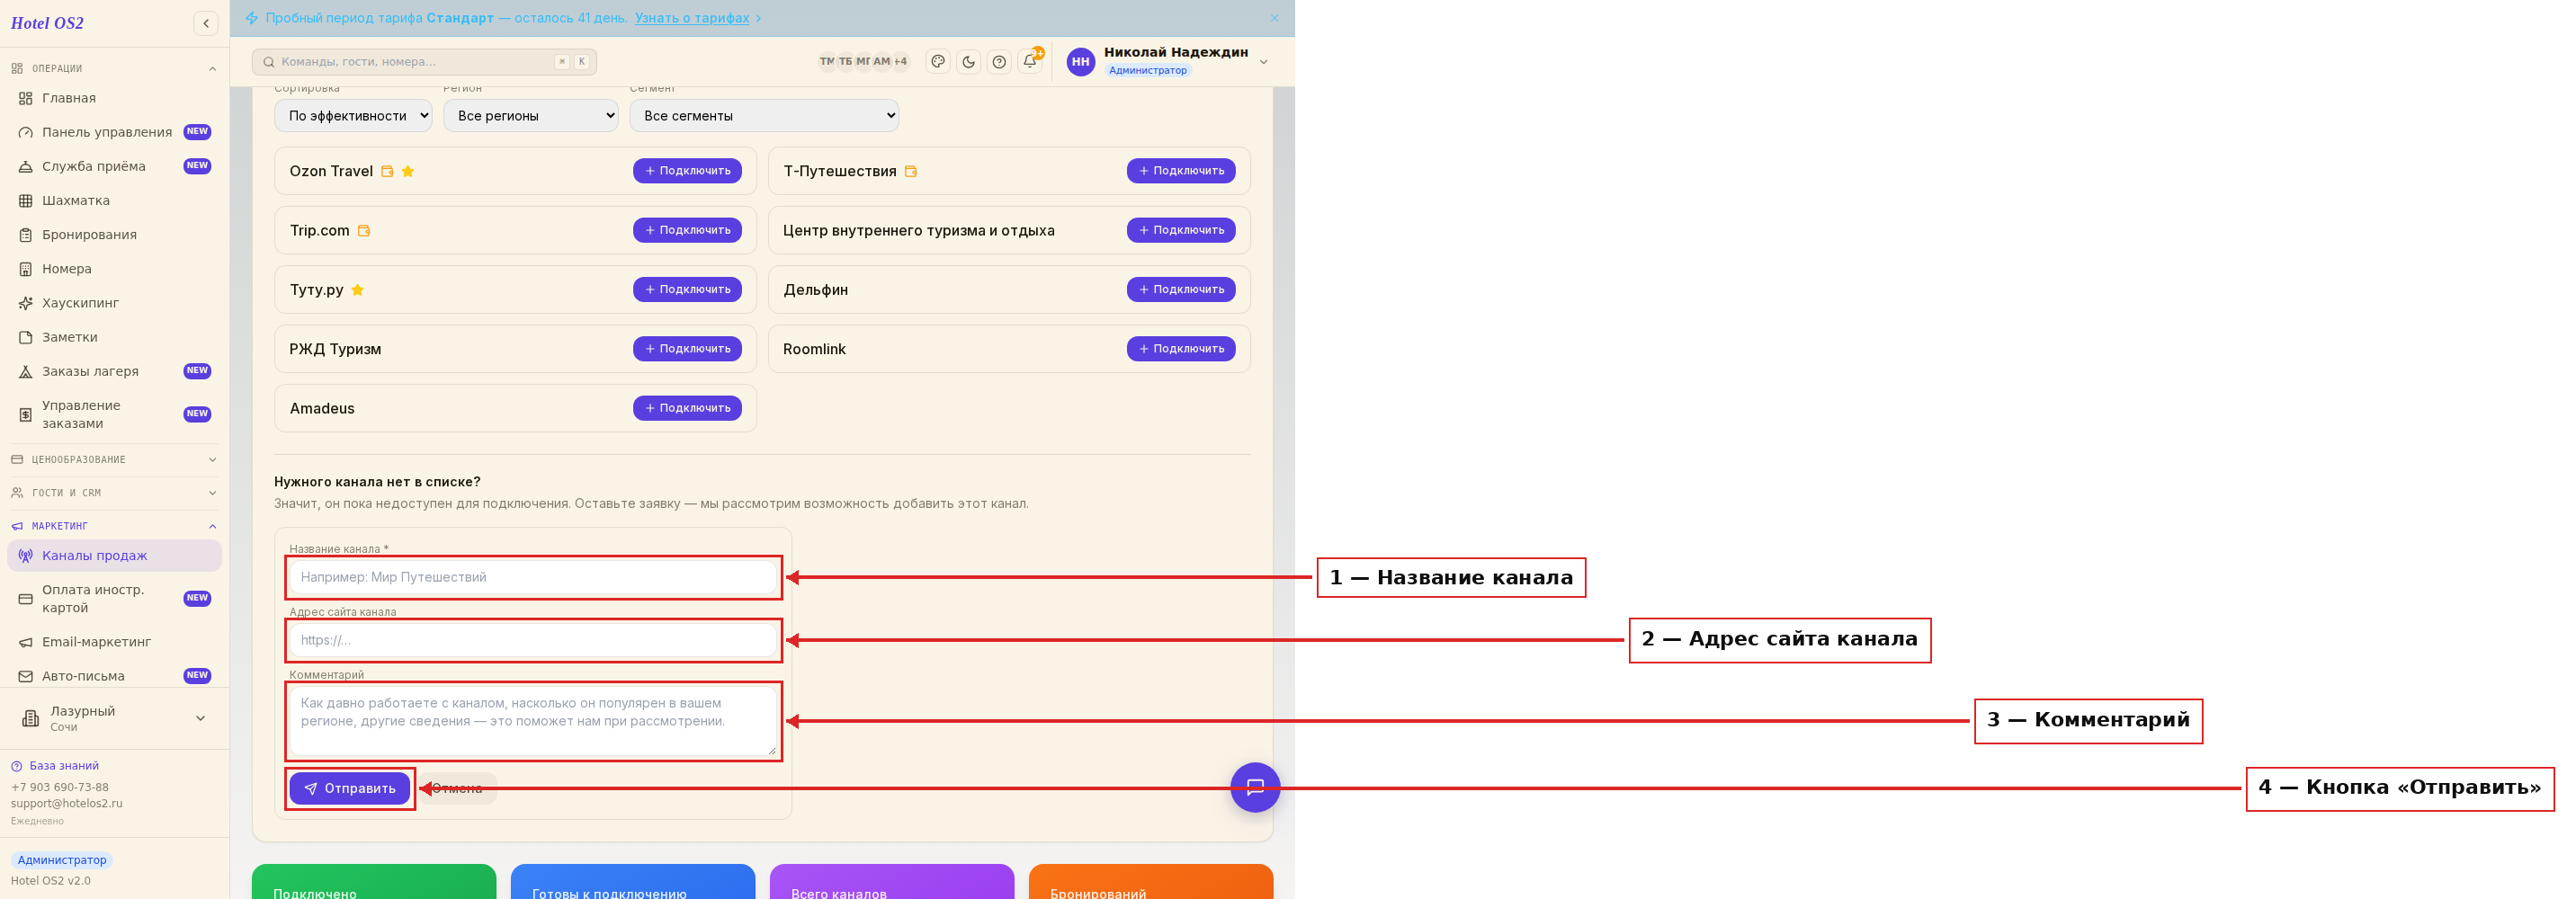The width and height of the screenshot is (2576, 899).
Task: Go to Заказы лагеря
Action: tap(115, 371)
